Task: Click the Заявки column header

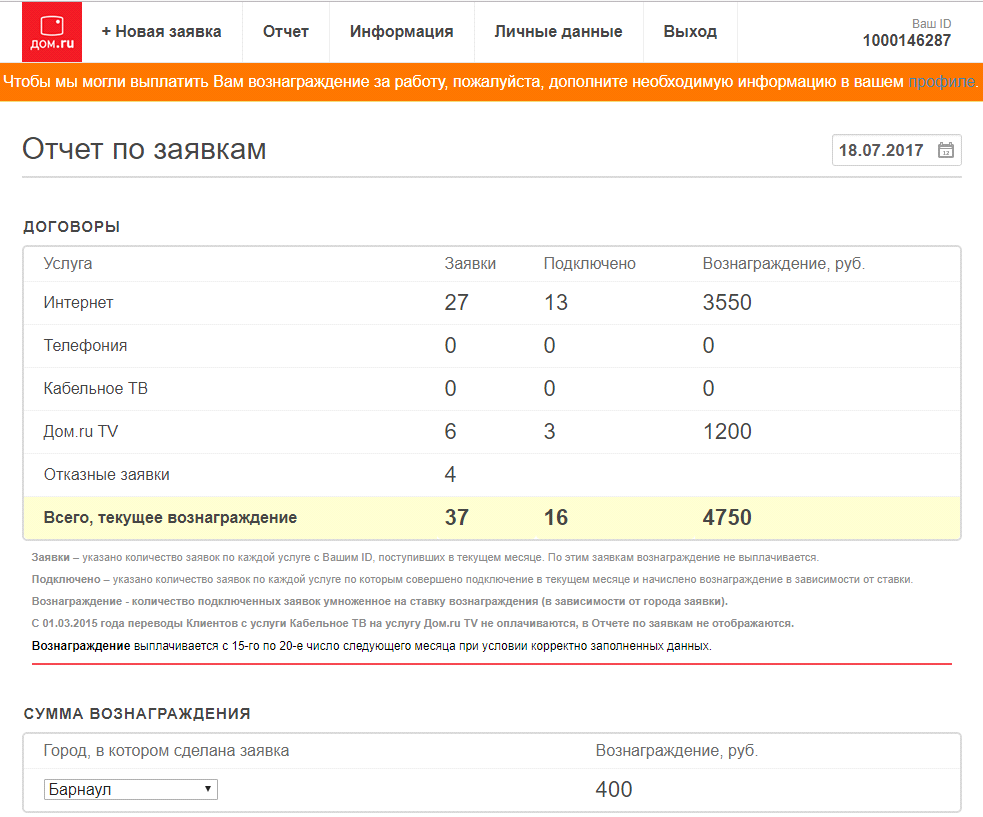Action: click(x=470, y=264)
